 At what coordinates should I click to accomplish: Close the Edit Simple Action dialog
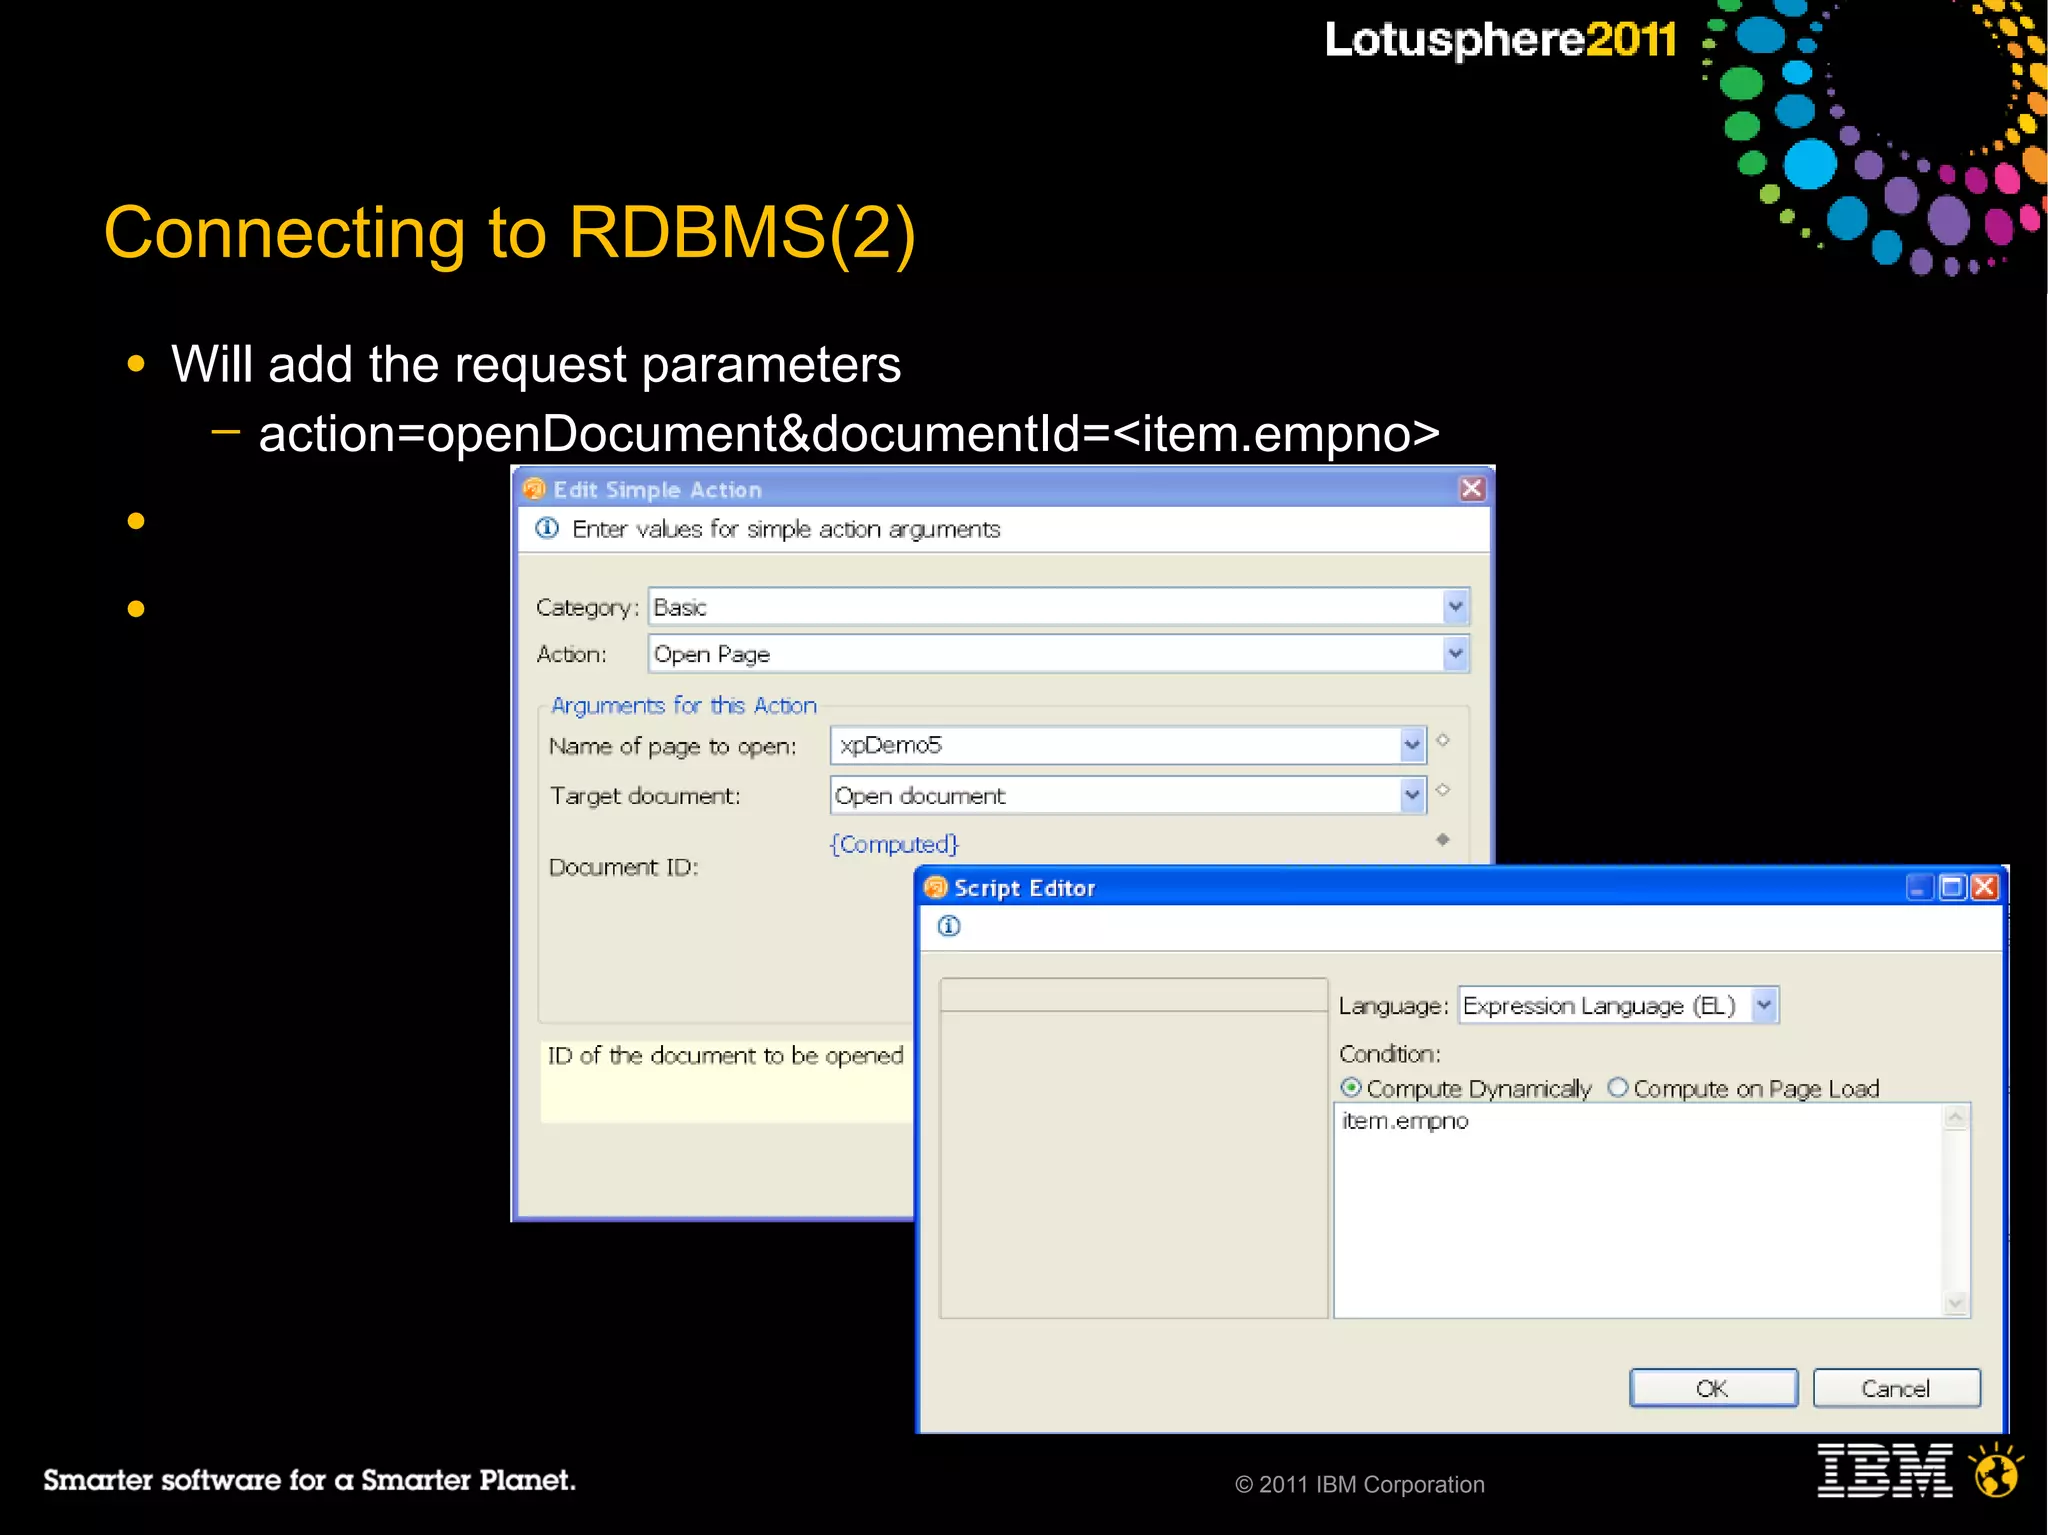(x=1472, y=488)
